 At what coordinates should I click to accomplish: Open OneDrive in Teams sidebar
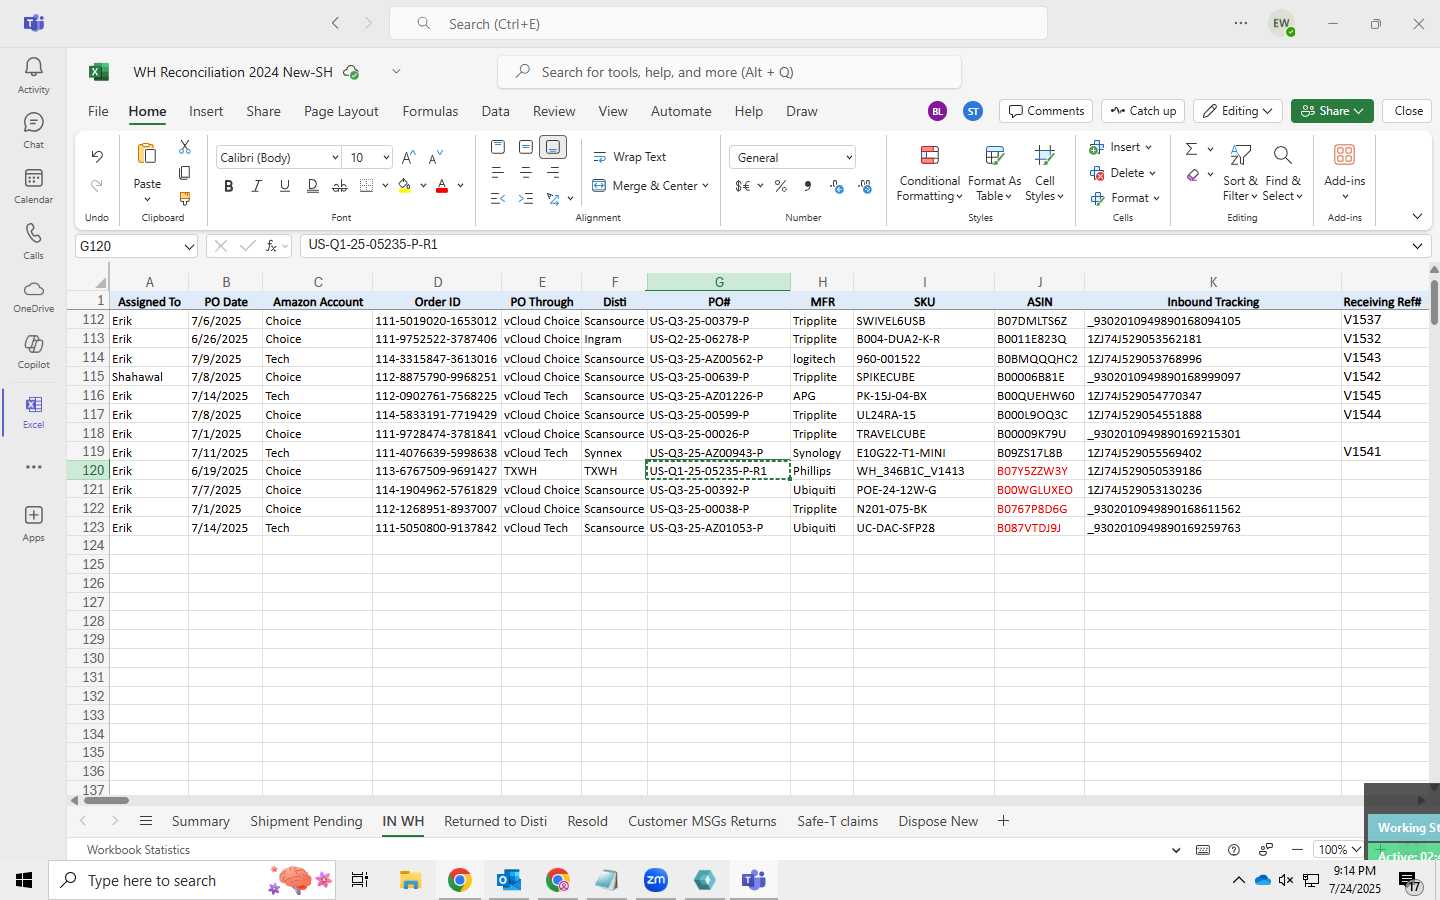click(x=33, y=296)
